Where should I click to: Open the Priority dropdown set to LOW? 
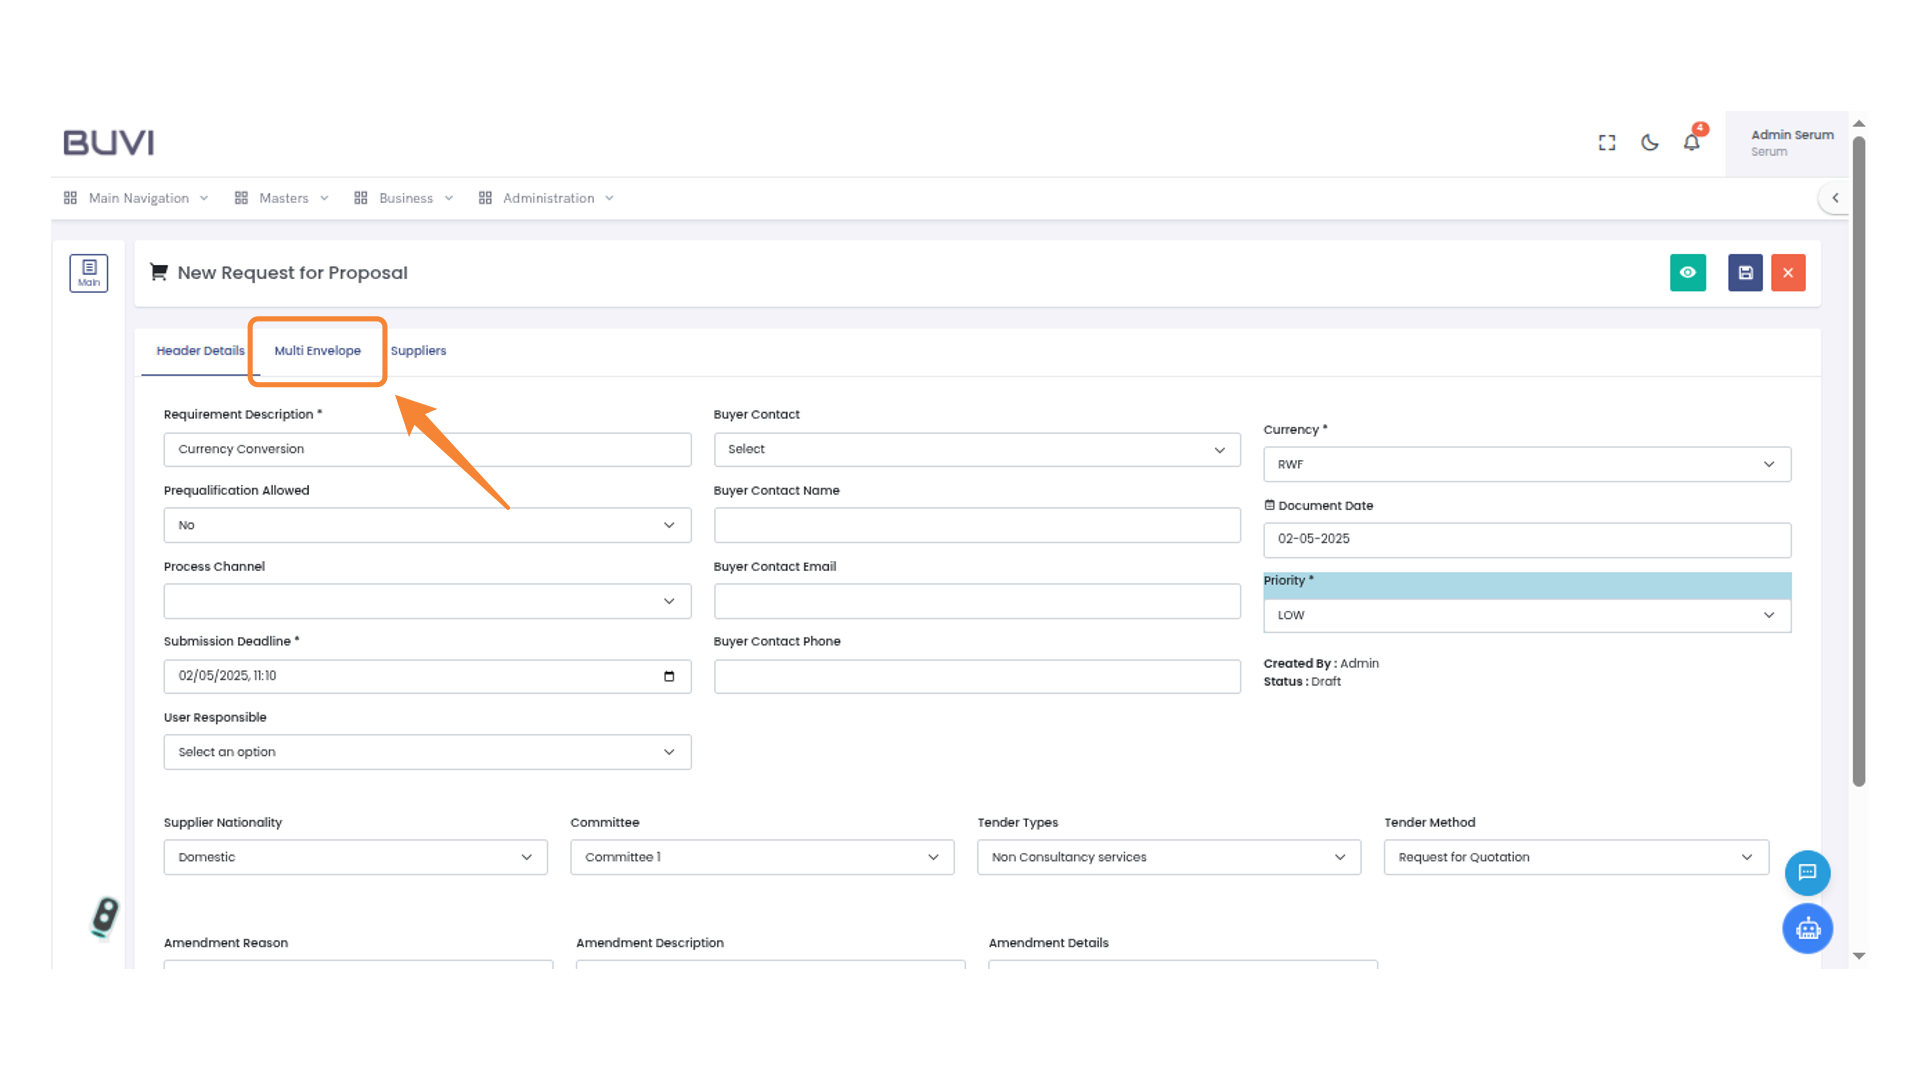[1526, 616]
